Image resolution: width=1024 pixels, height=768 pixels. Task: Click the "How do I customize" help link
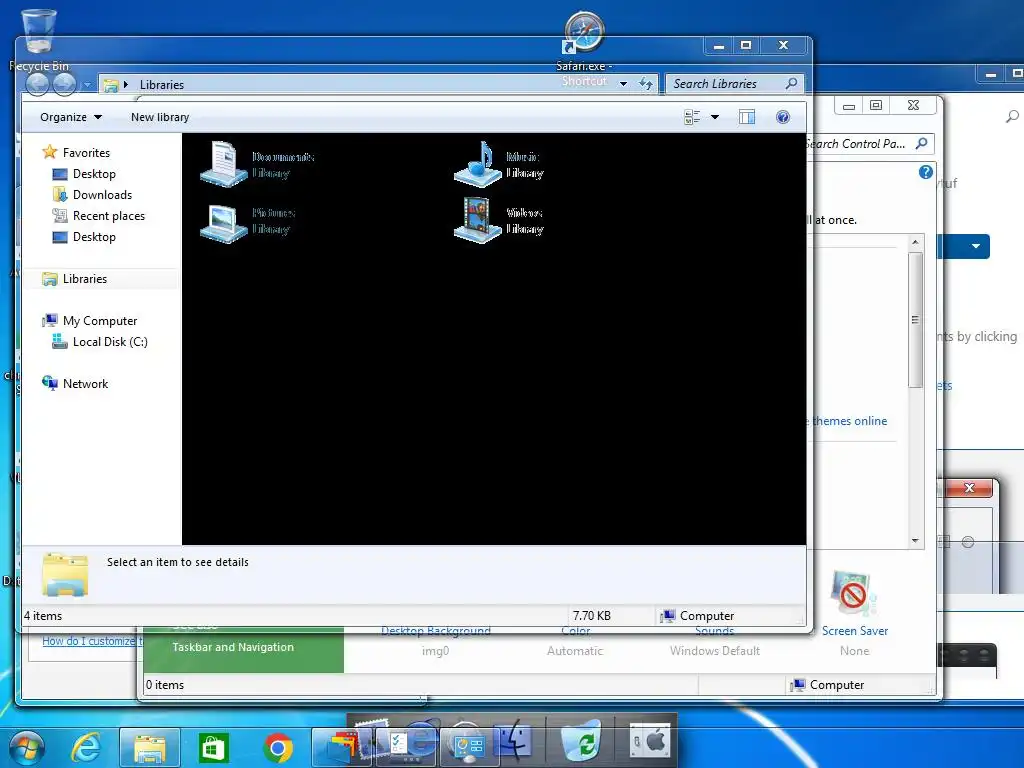pos(93,641)
